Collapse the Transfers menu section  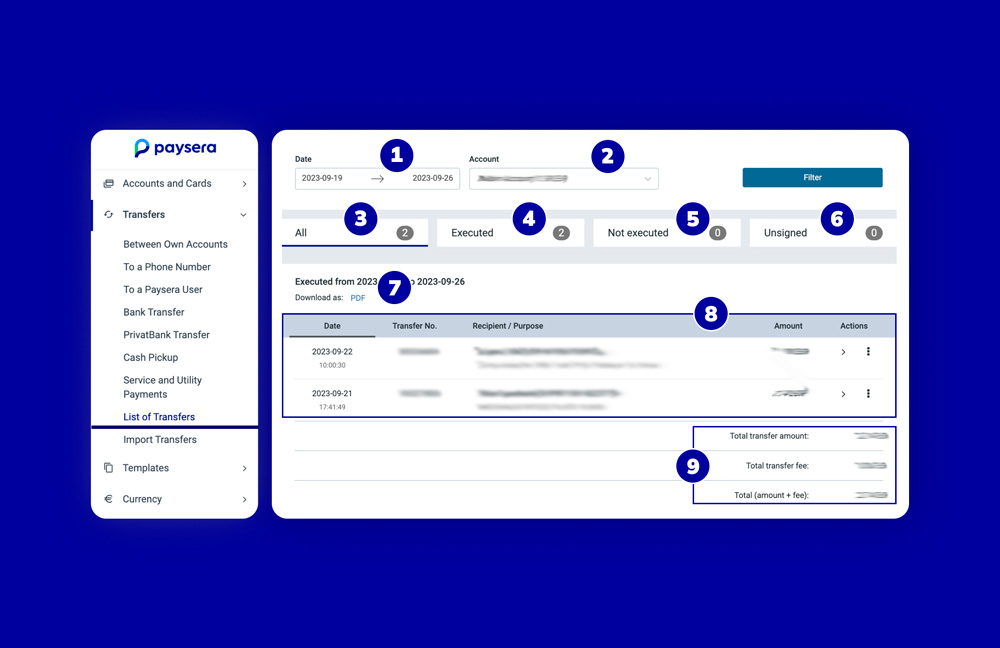pos(244,215)
